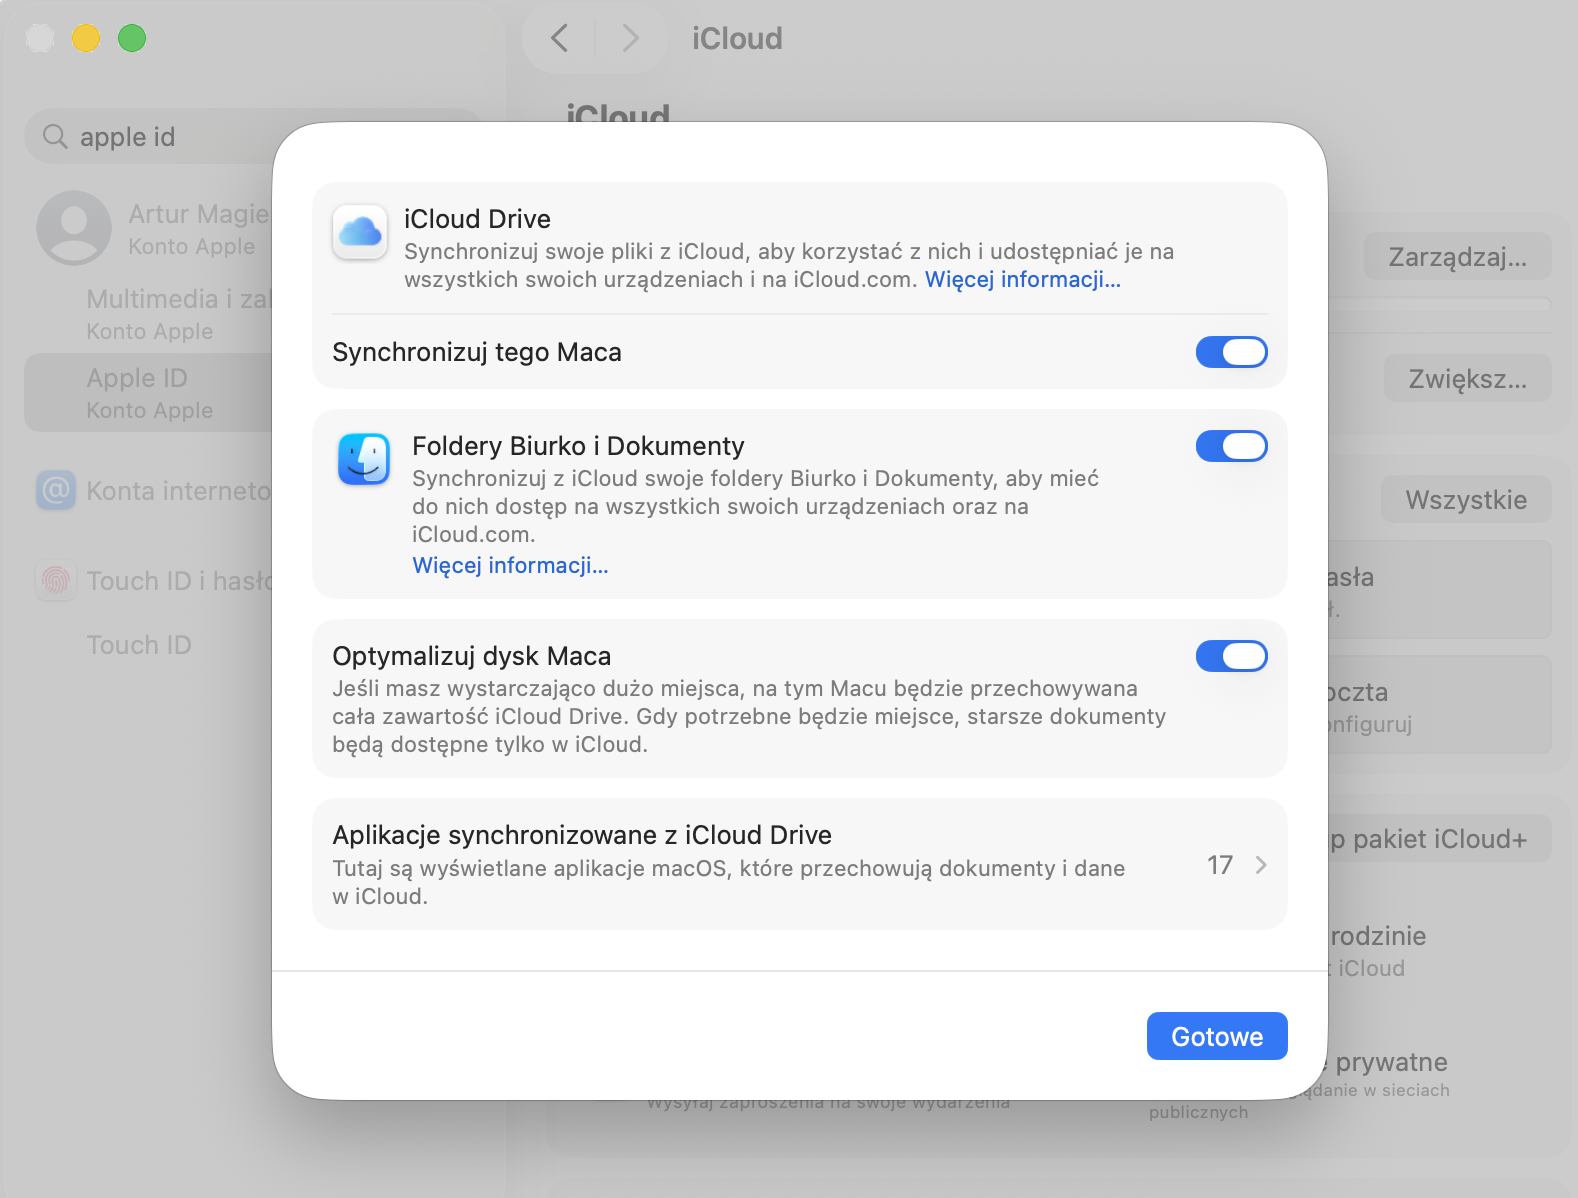This screenshot has height=1198, width=1578.
Task: Disable Foldery Biurko i Dokumenty sync switch
Action: coord(1232,446)
